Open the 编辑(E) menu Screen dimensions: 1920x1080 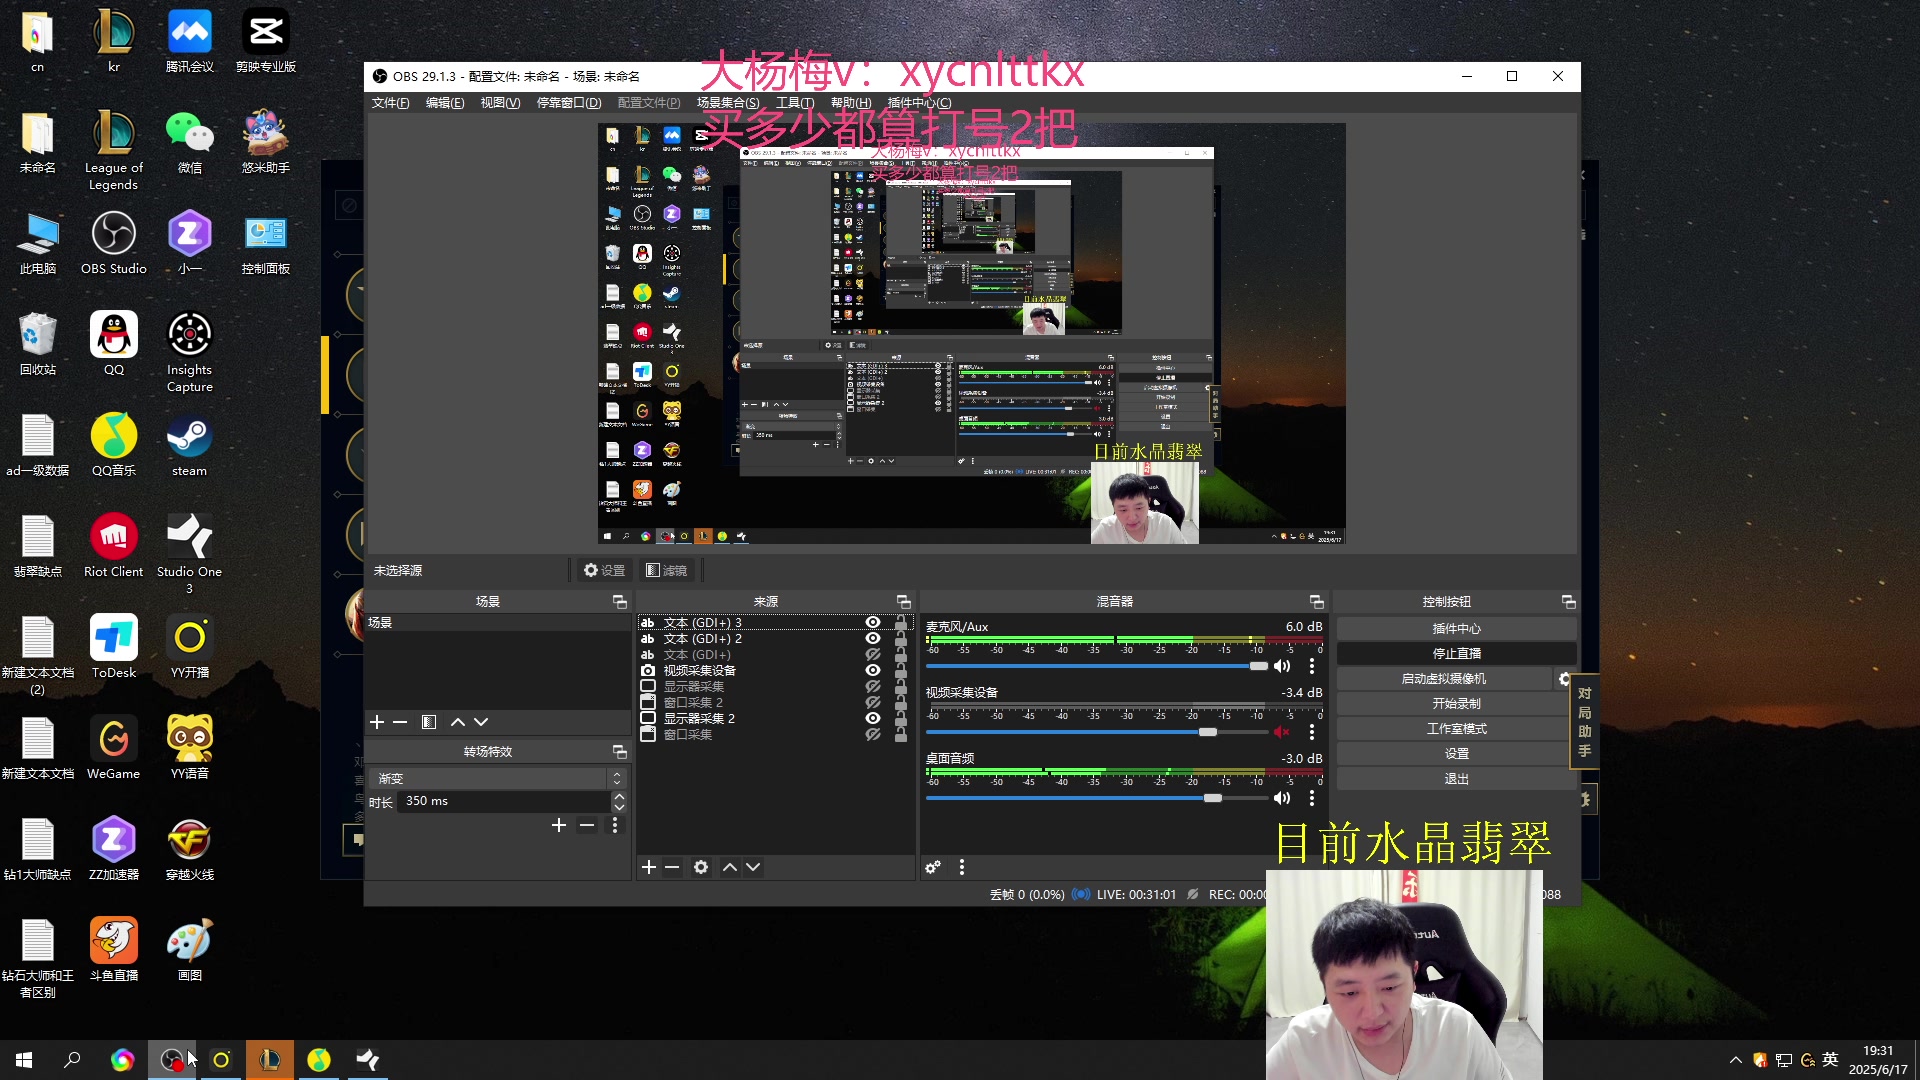[x=445, y=103]
